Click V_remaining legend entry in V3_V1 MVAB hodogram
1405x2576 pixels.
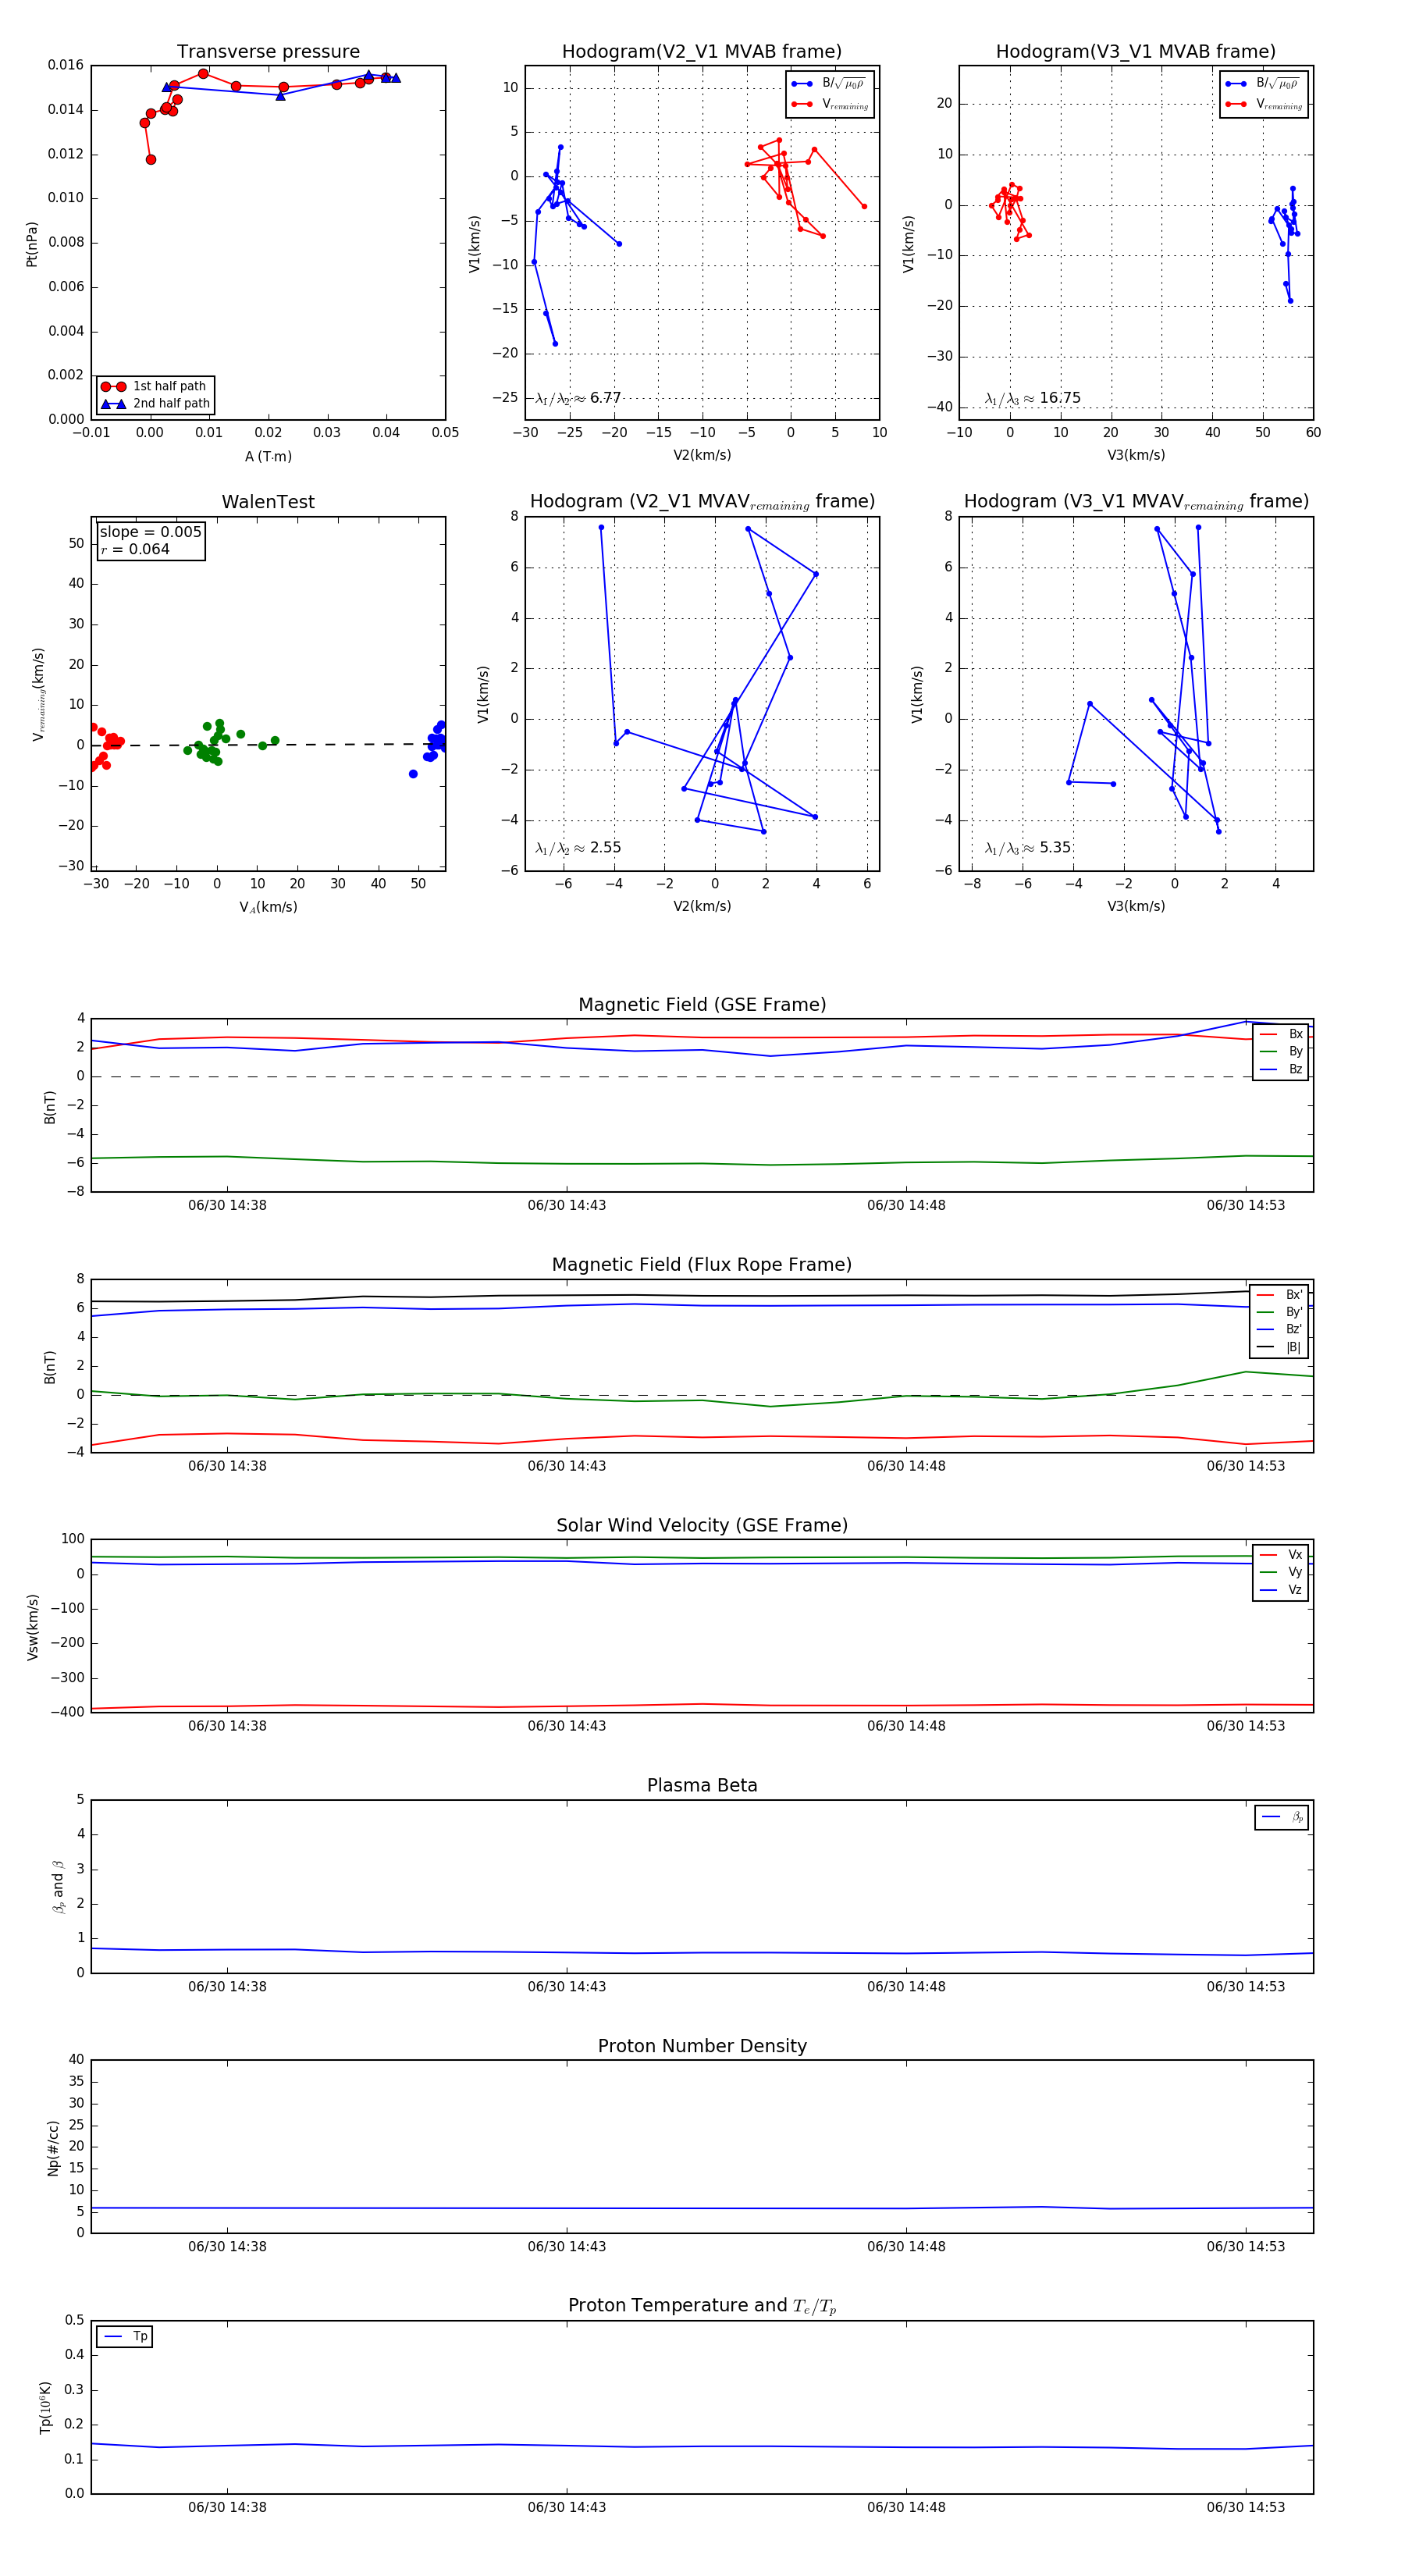point(1264,104)
